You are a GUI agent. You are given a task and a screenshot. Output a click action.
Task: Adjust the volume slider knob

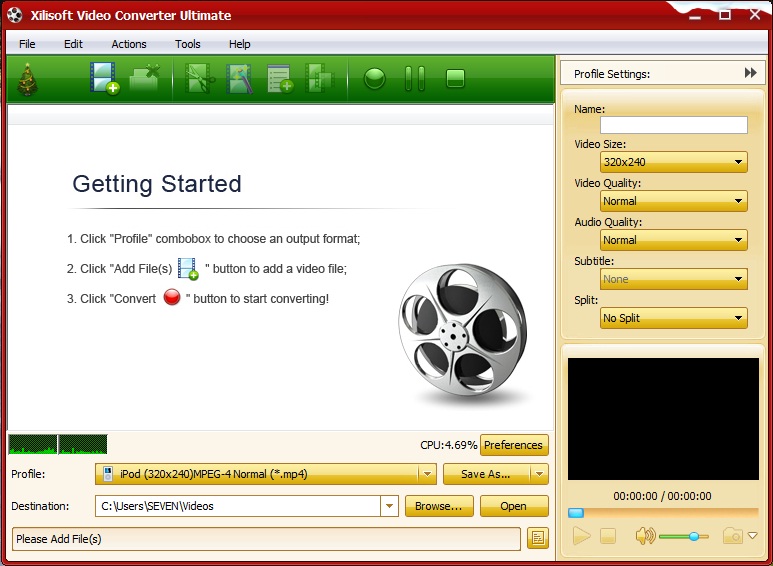tap(694, 536)
